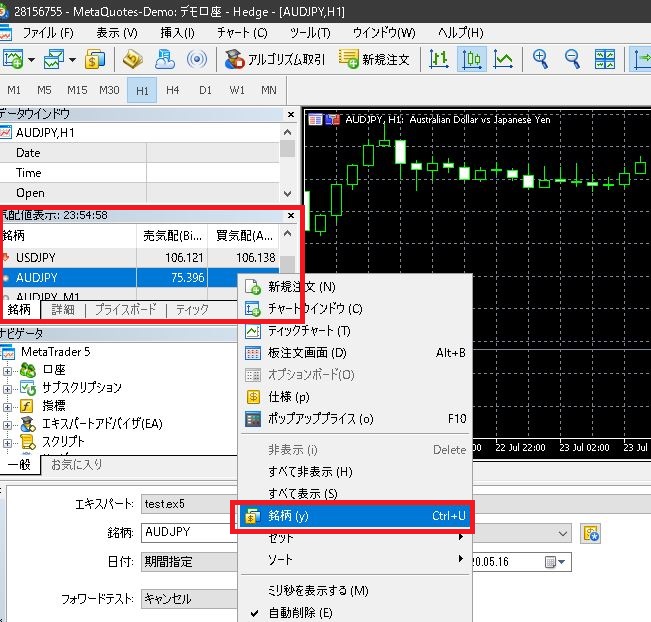This screenshot has height=622, width=651.
Task: Open the ソート submenu
Action: click(x=356, y=559)
